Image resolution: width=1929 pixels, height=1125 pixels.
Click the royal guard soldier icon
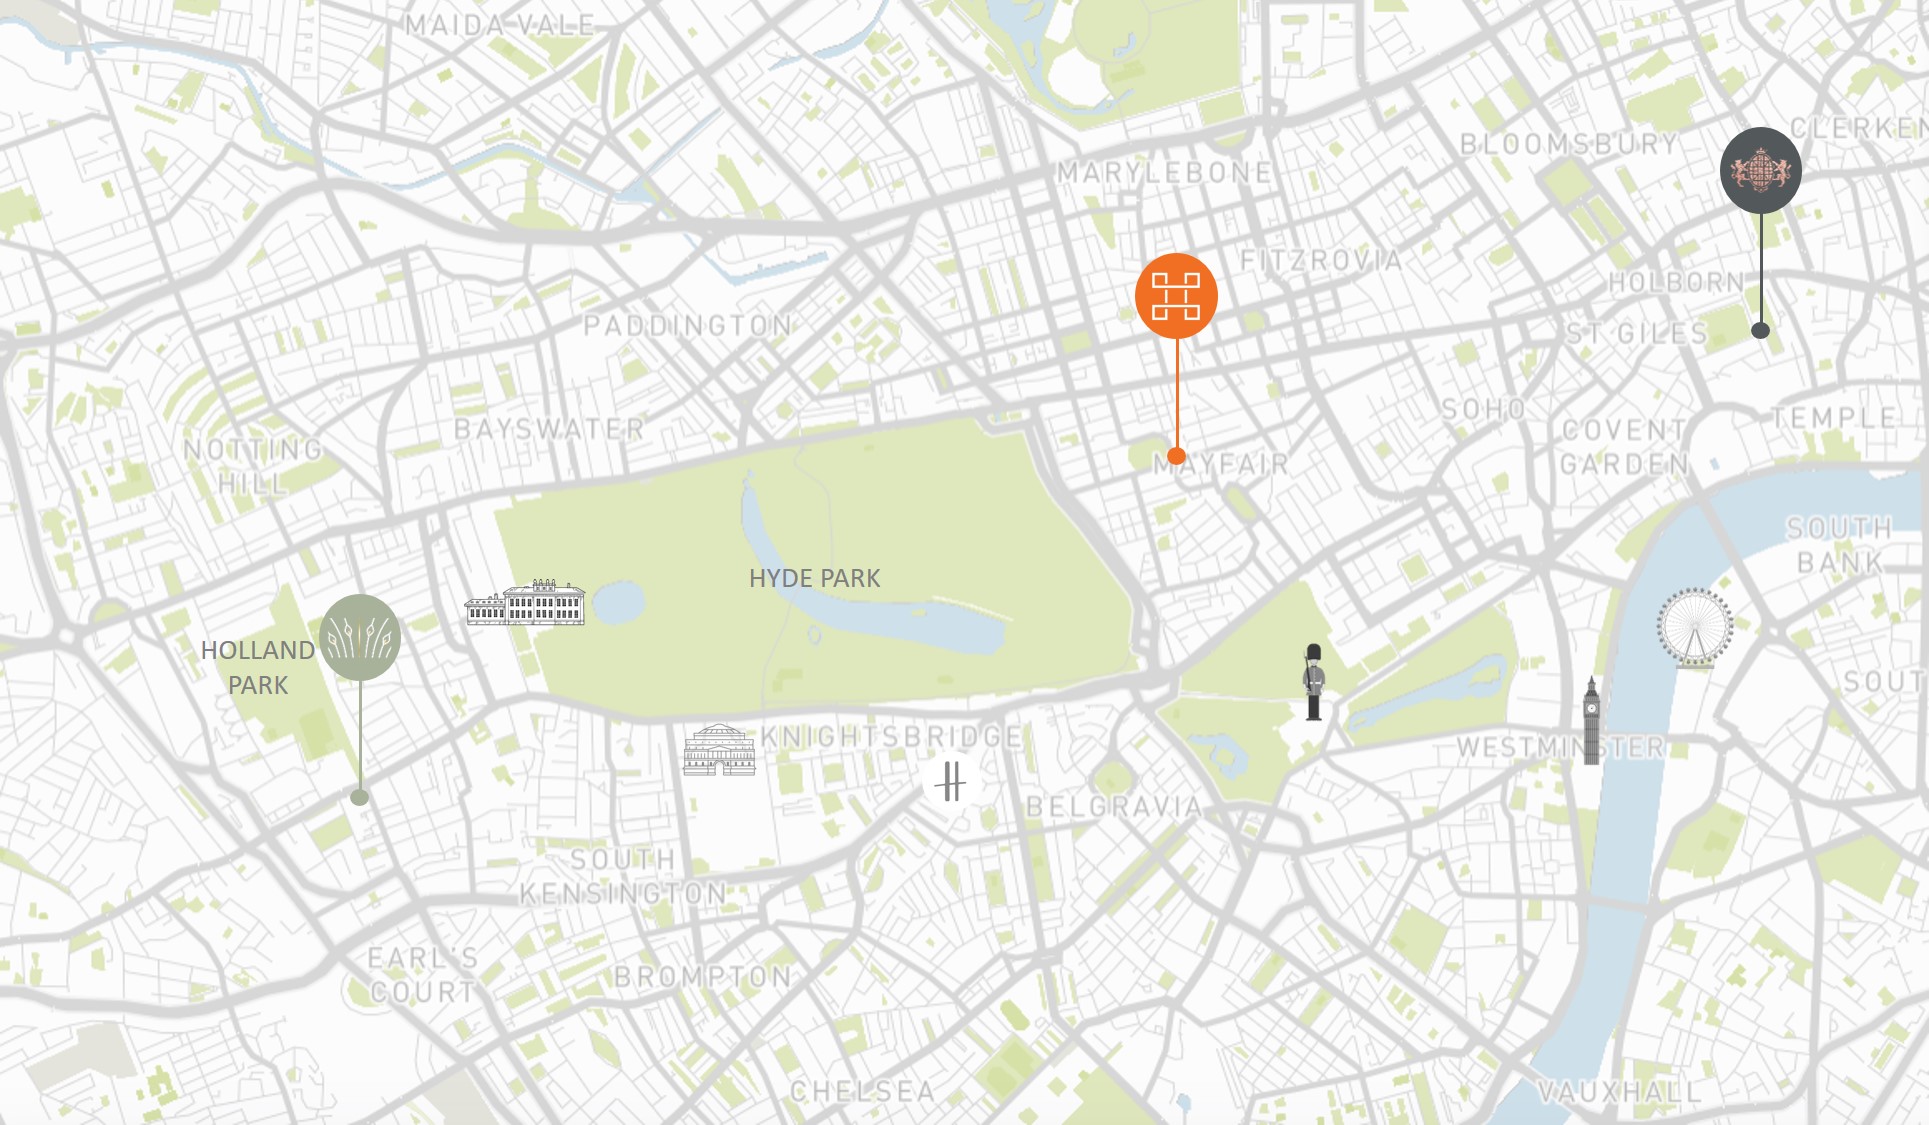pos(1314,682)
